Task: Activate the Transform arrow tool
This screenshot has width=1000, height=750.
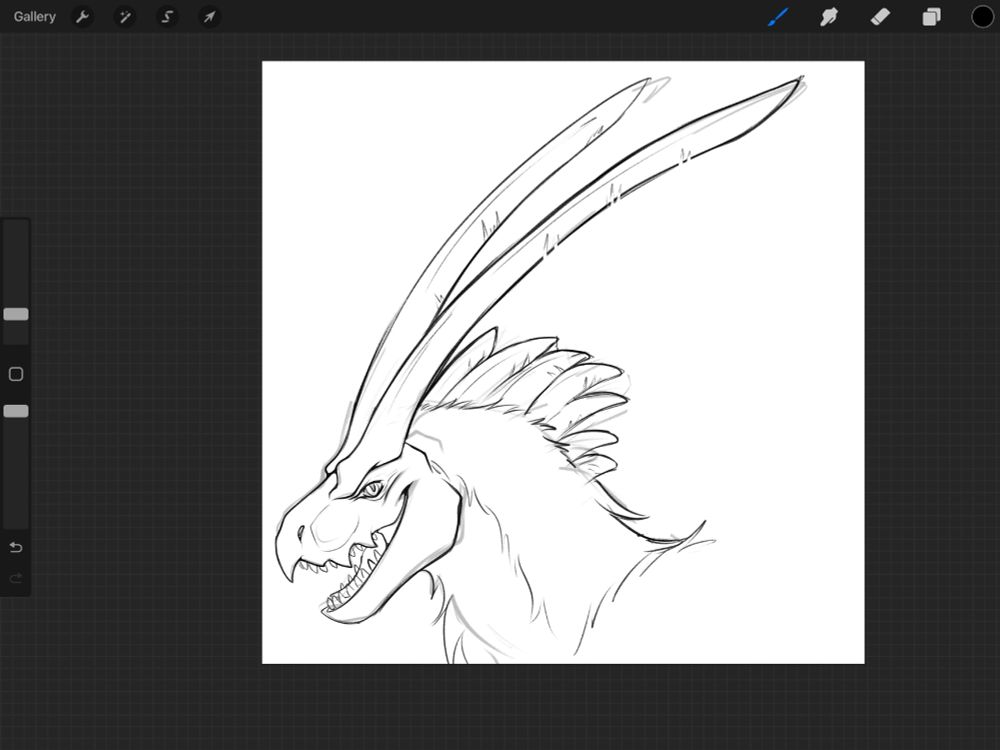Action: pos(209,17)
